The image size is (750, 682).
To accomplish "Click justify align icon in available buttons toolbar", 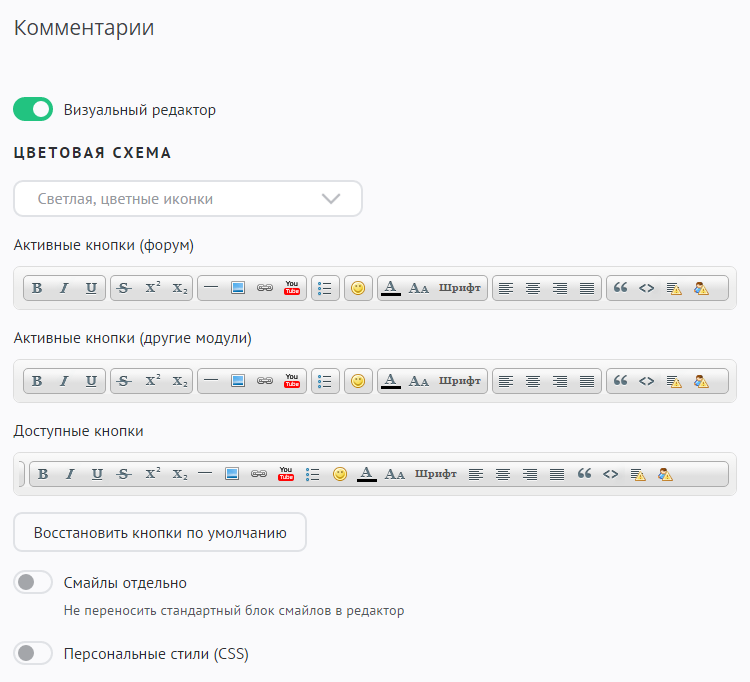I will (557, 474).
